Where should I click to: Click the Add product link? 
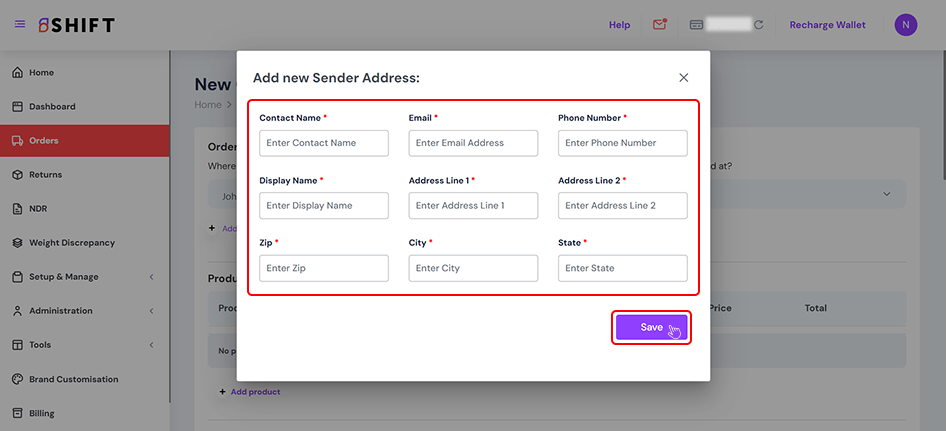tap(254, 392)
